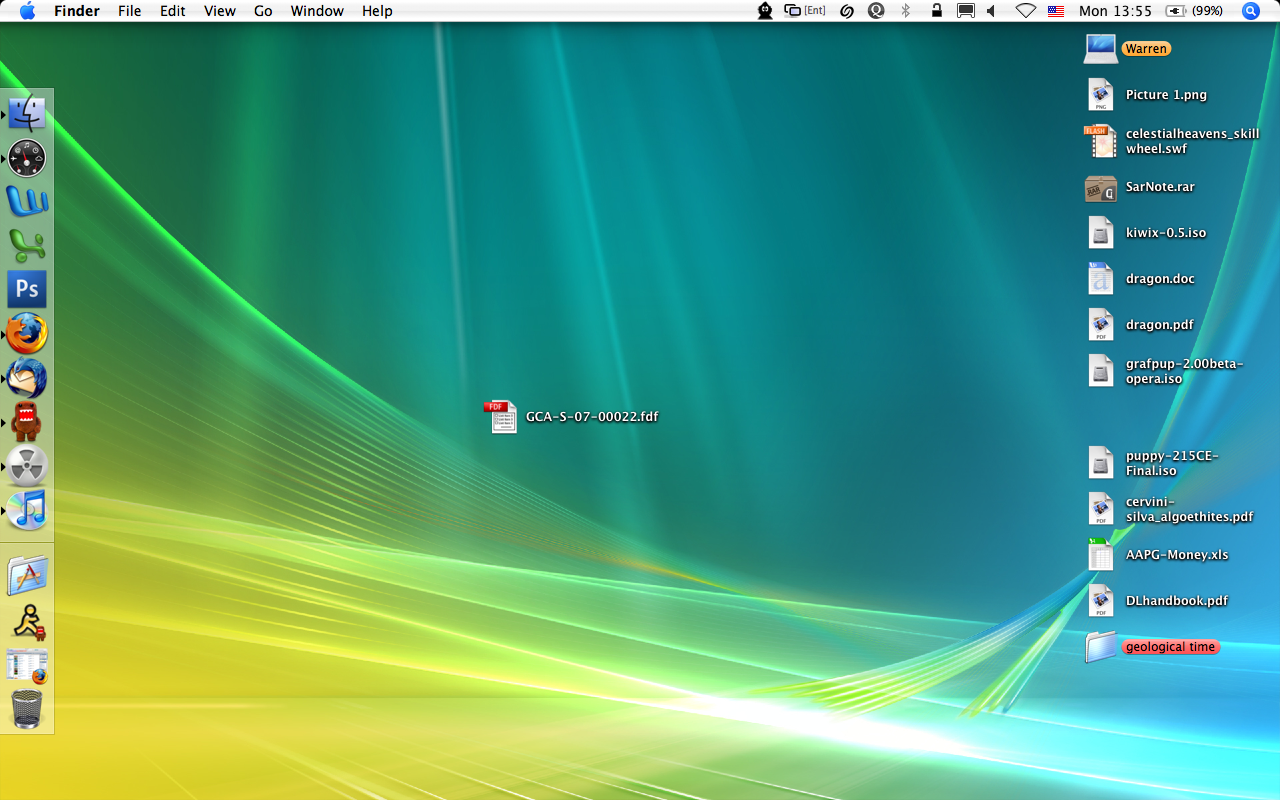The height and width of the screenshot is (800, 1280).
Task: Open Microsoft Word in the dock
Action: [27, 201]
